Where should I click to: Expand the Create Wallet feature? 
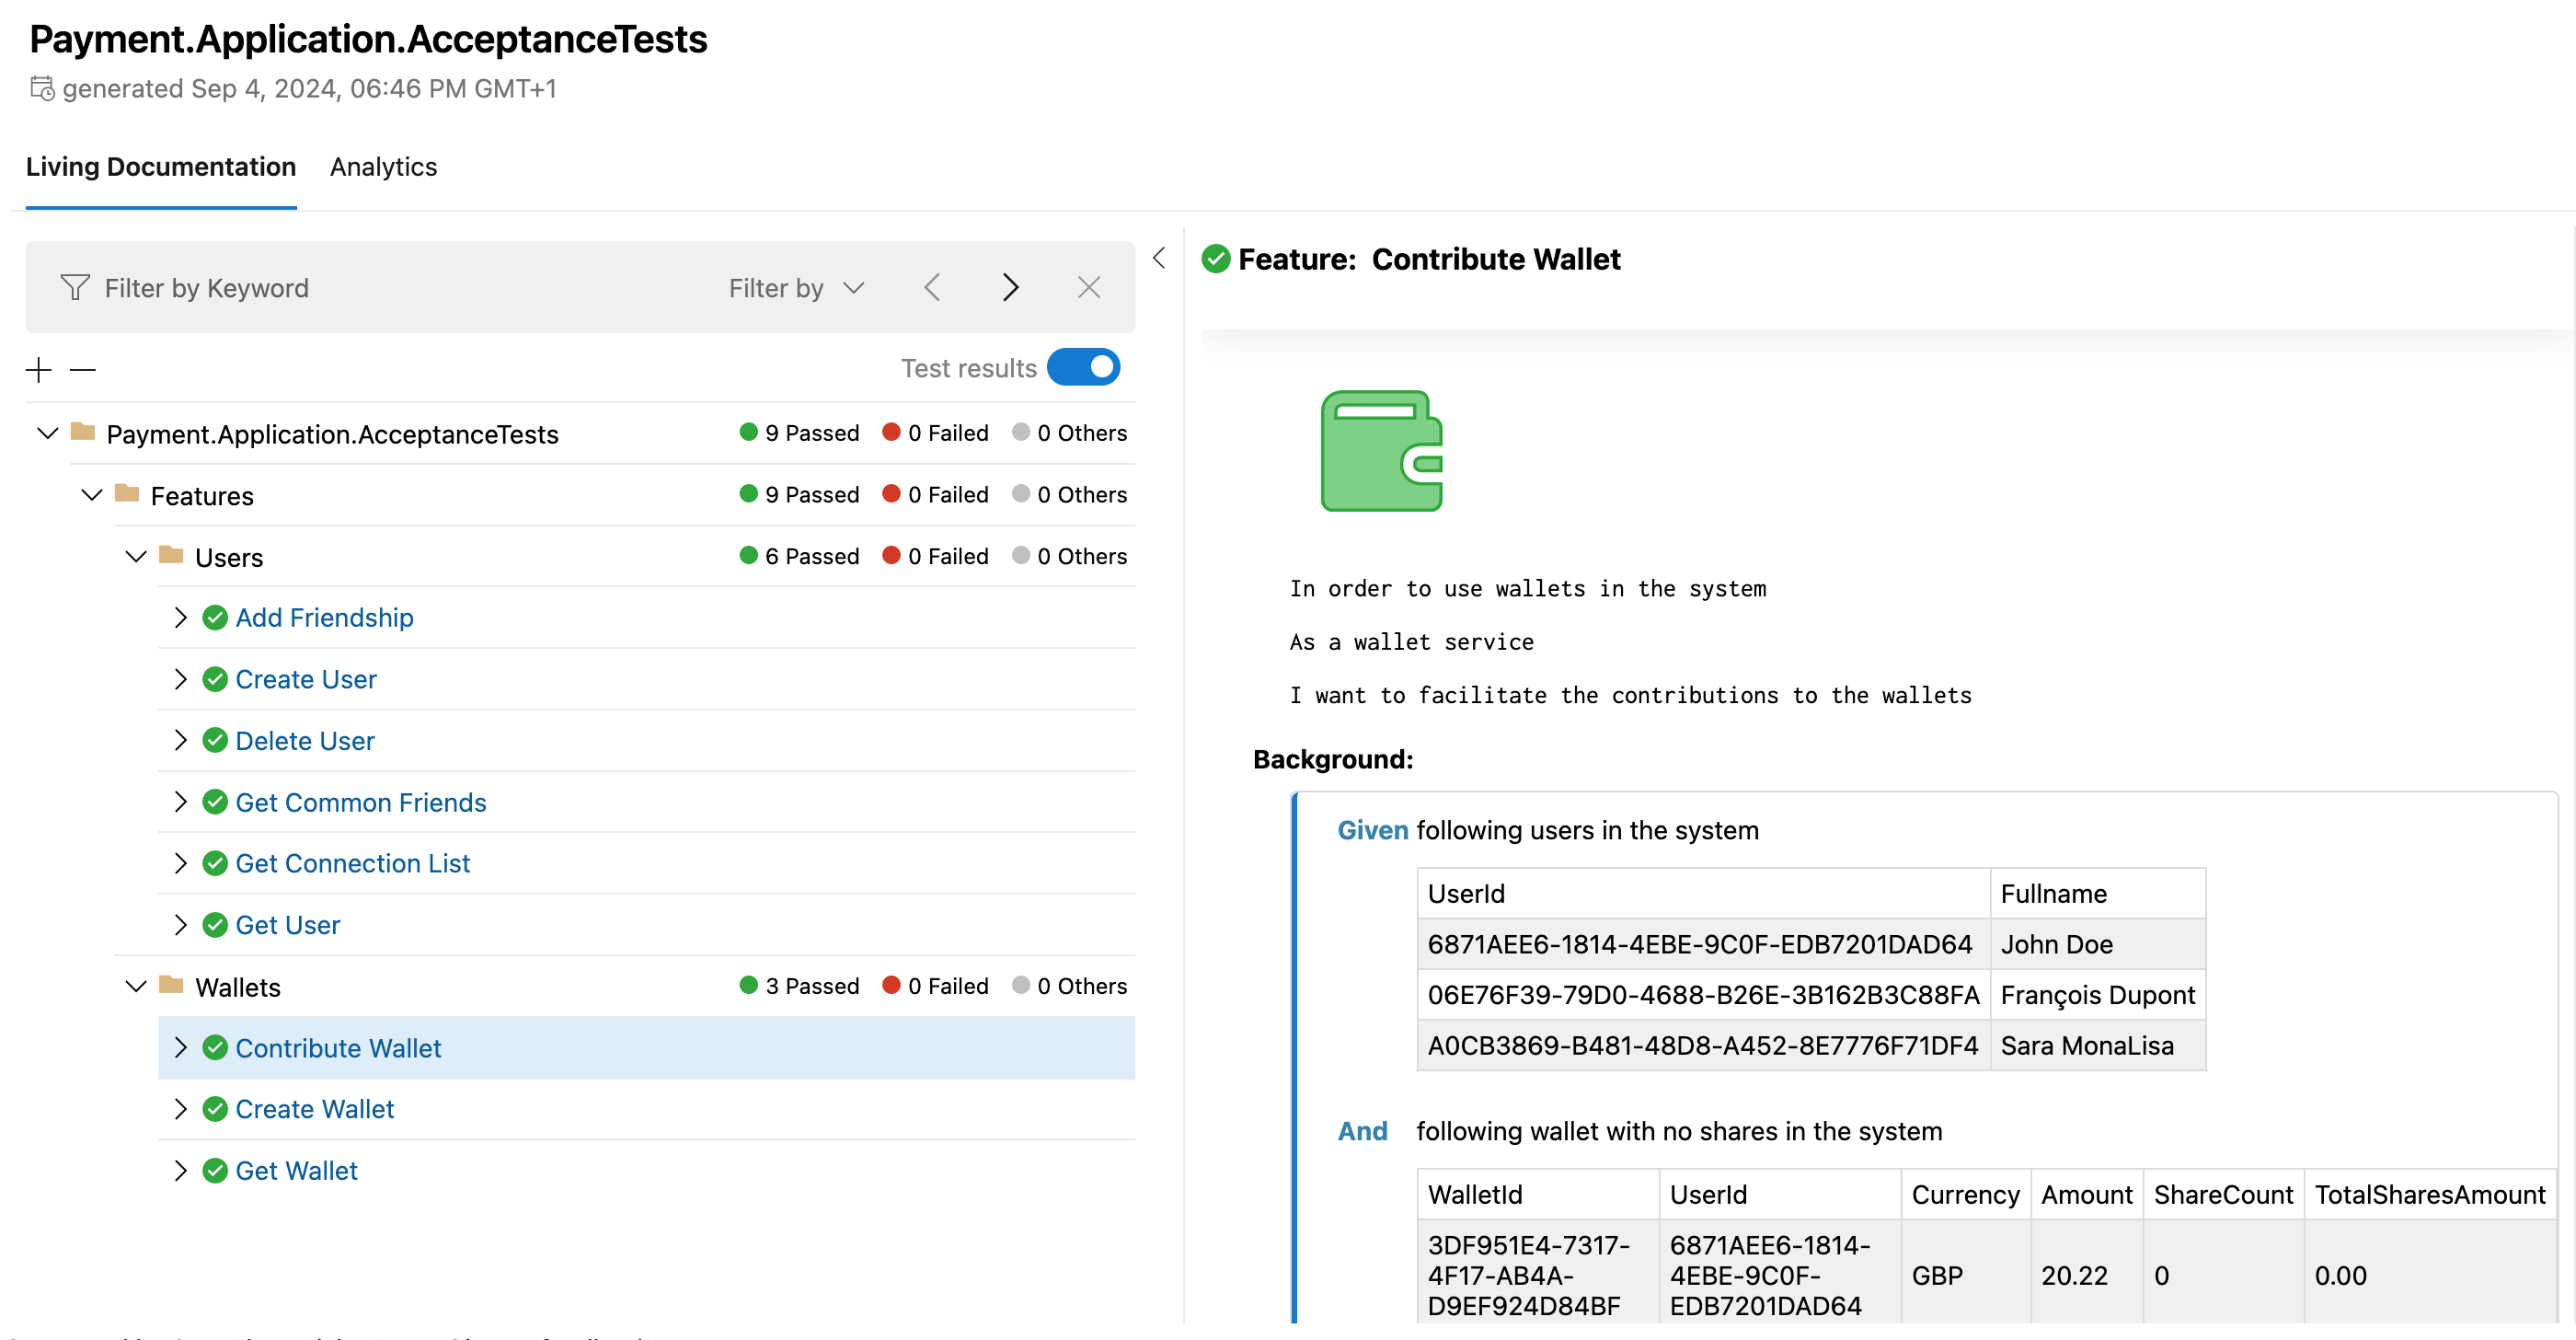point(180,1110)
